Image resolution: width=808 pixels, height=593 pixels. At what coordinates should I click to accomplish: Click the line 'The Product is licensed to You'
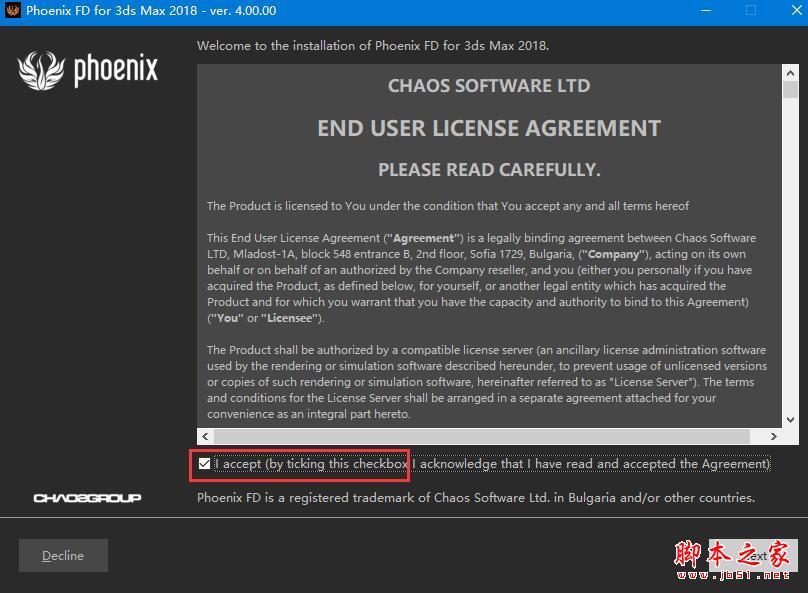(448, 206)
